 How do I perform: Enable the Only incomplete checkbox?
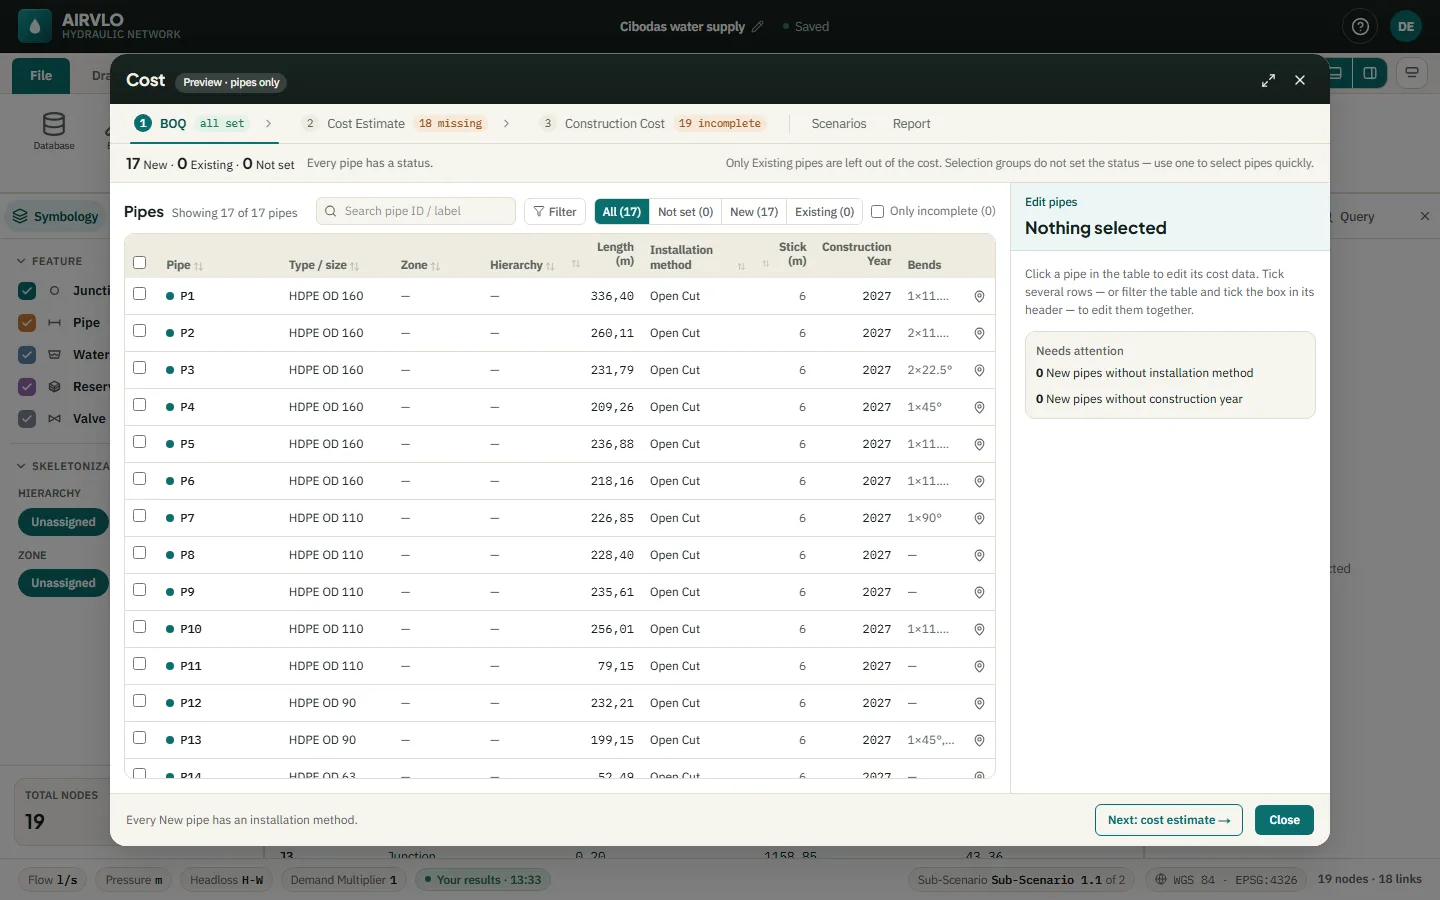pos(877,211)
